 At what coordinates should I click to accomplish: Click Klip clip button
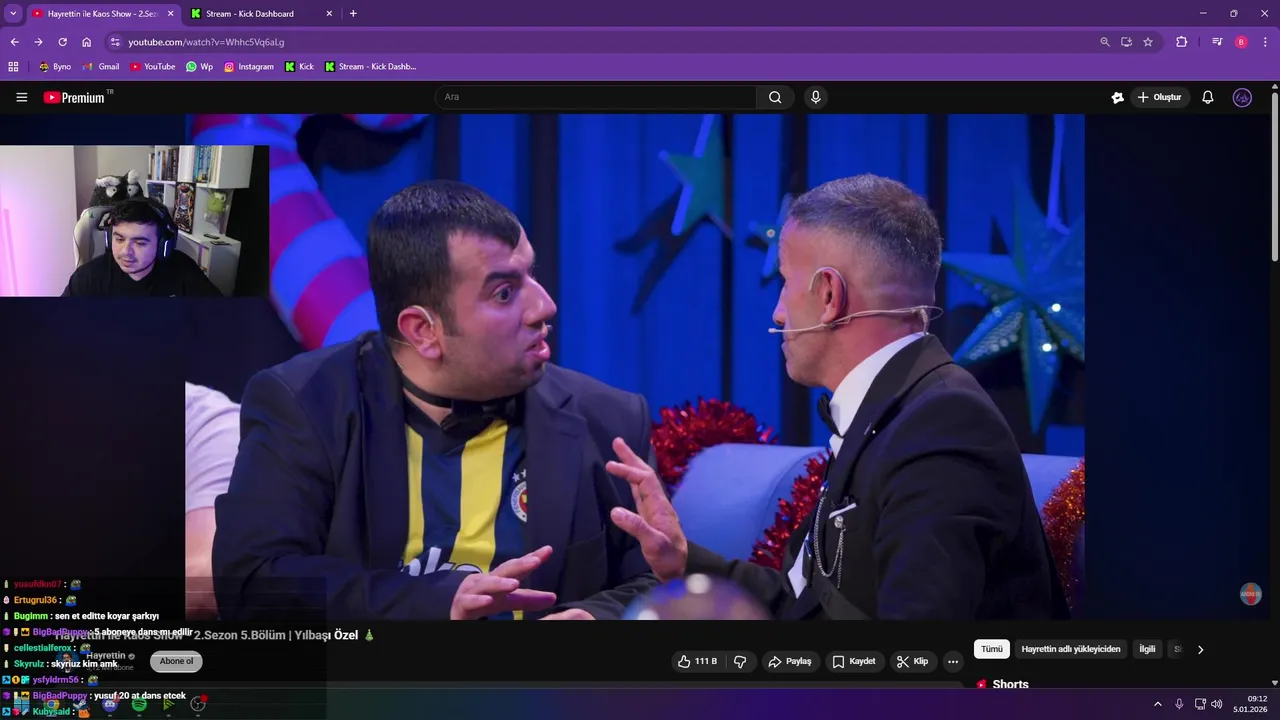coord(912,661)
